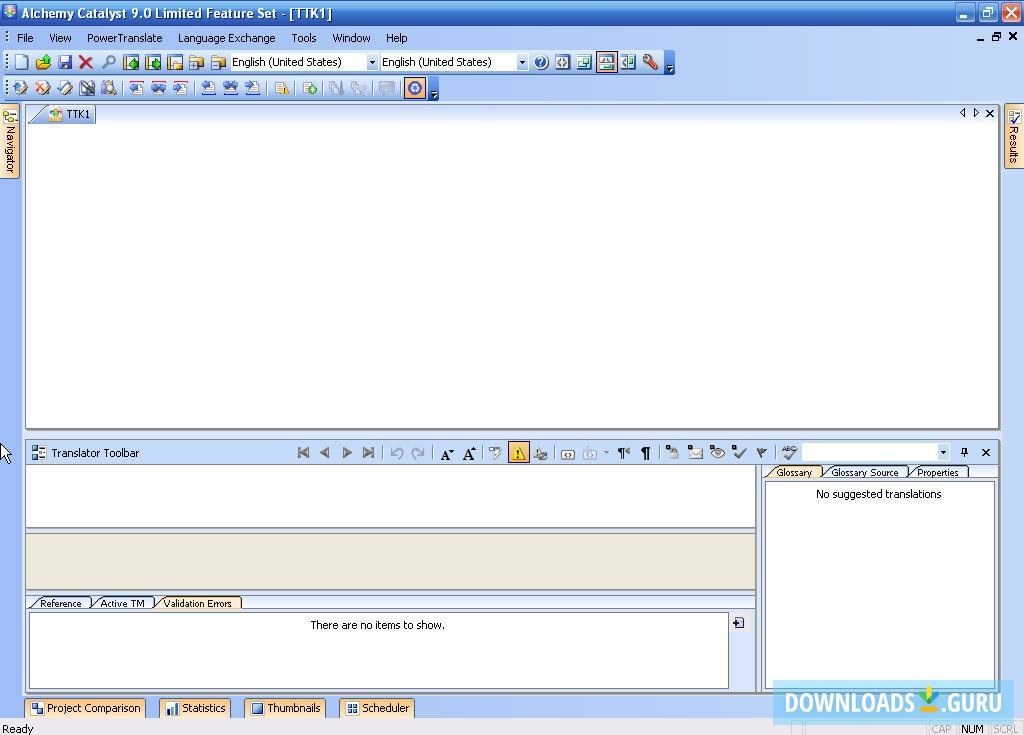Open the source language English (United States) dropdown
Image resolution: width=1024 pixels, height=735 pixels.
click(372, 62)
